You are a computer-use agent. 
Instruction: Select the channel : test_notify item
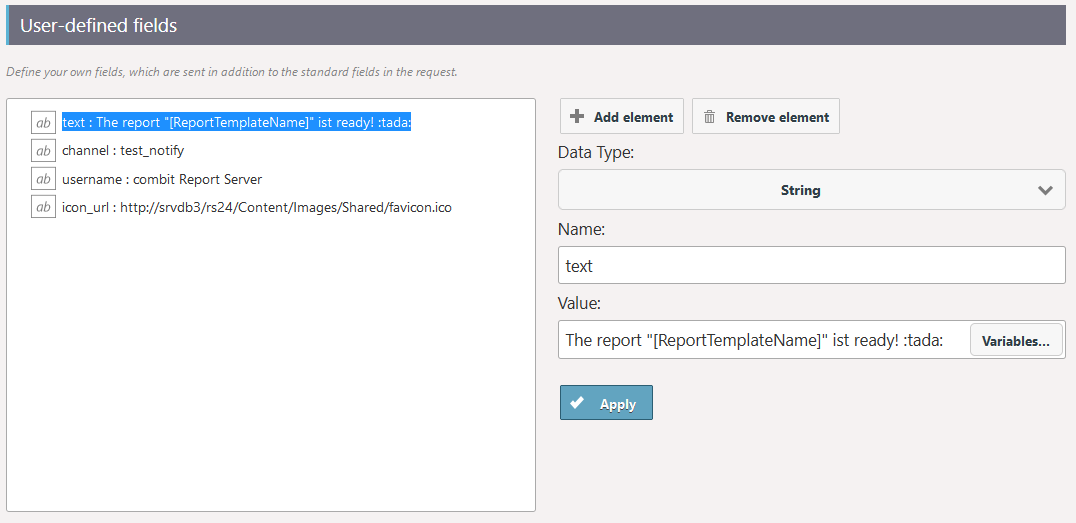coord(123,150)
